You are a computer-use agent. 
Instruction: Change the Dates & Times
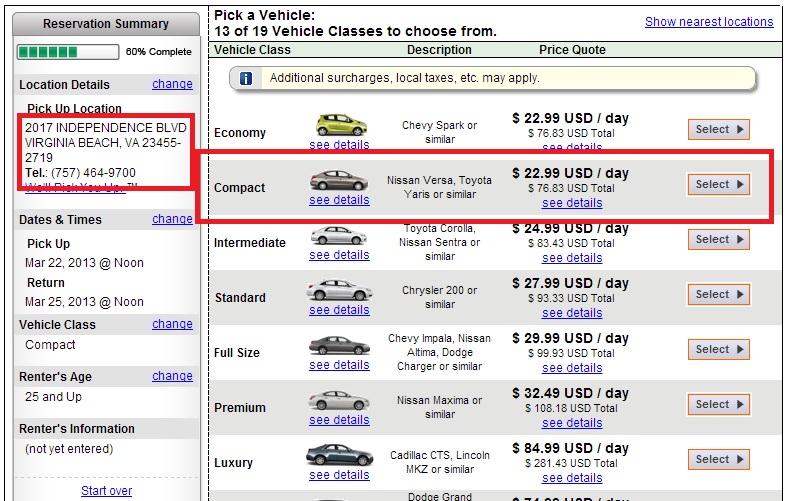pyautogui.click(x=172, y=219)
